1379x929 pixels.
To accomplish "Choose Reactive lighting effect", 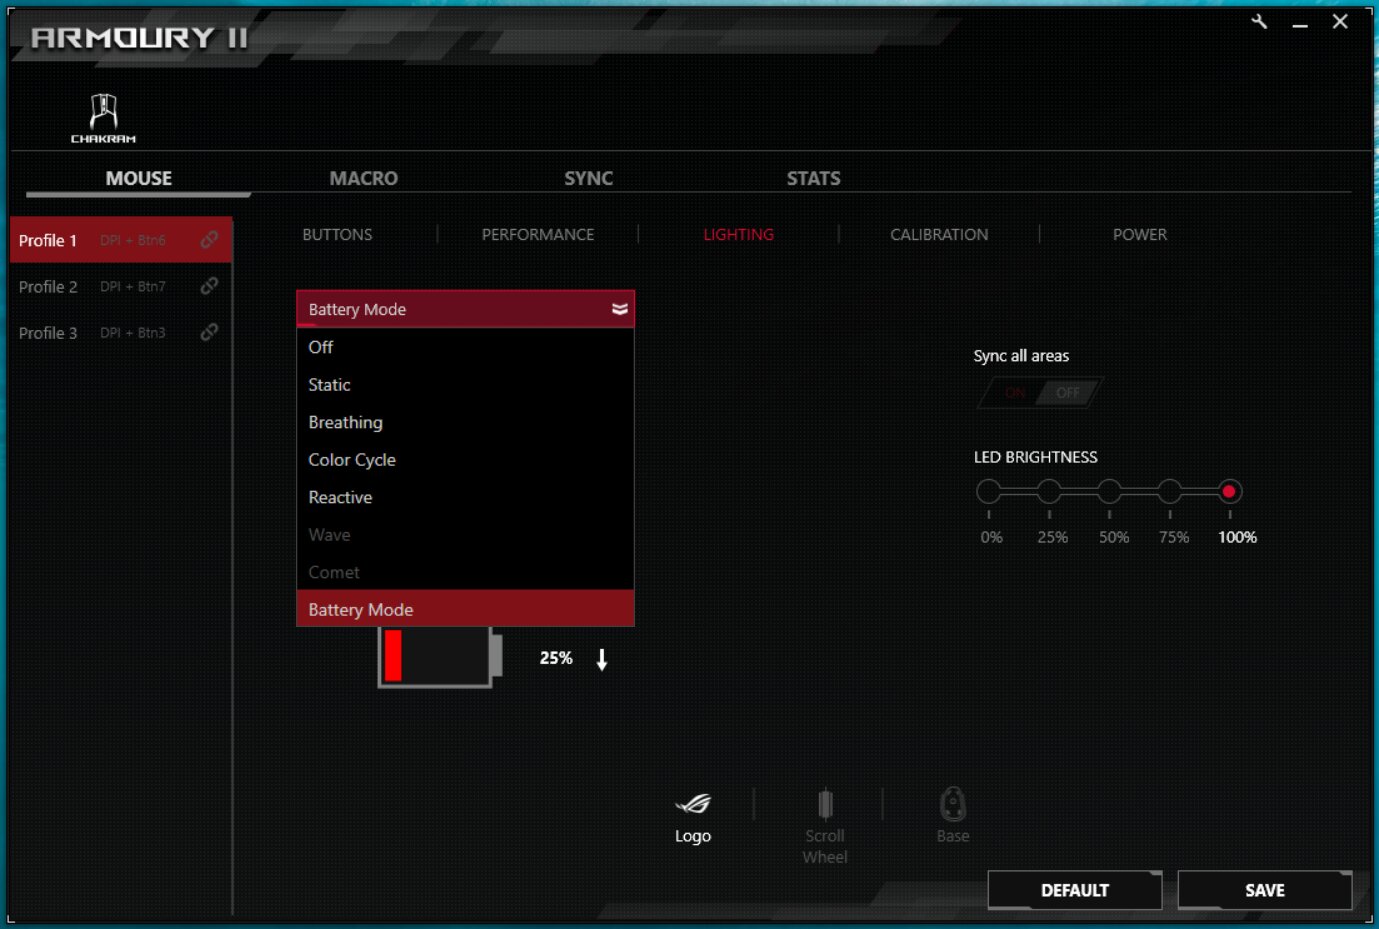I will pyautogui.click(x=465, y=497).
